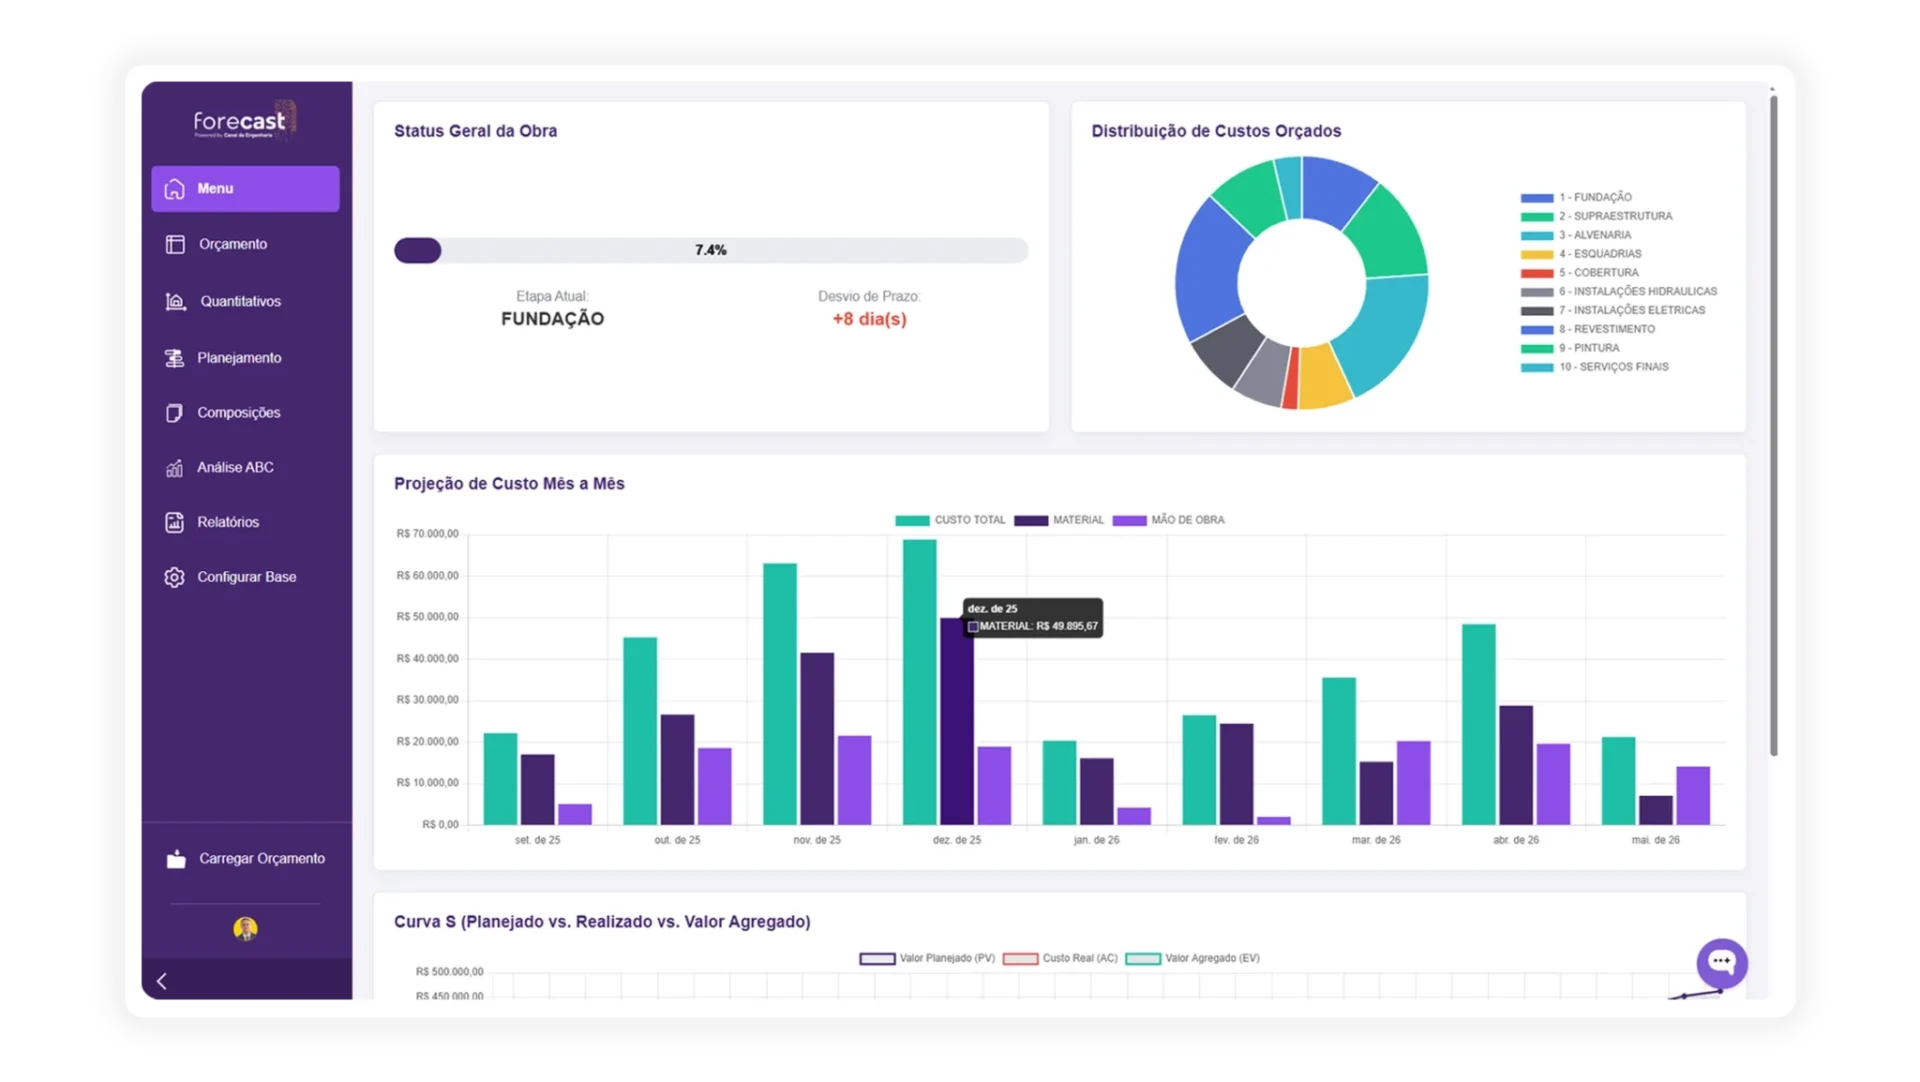Click the Relatórios report icon
The width and height of the screenshot is (1920, 1082).
175,523
